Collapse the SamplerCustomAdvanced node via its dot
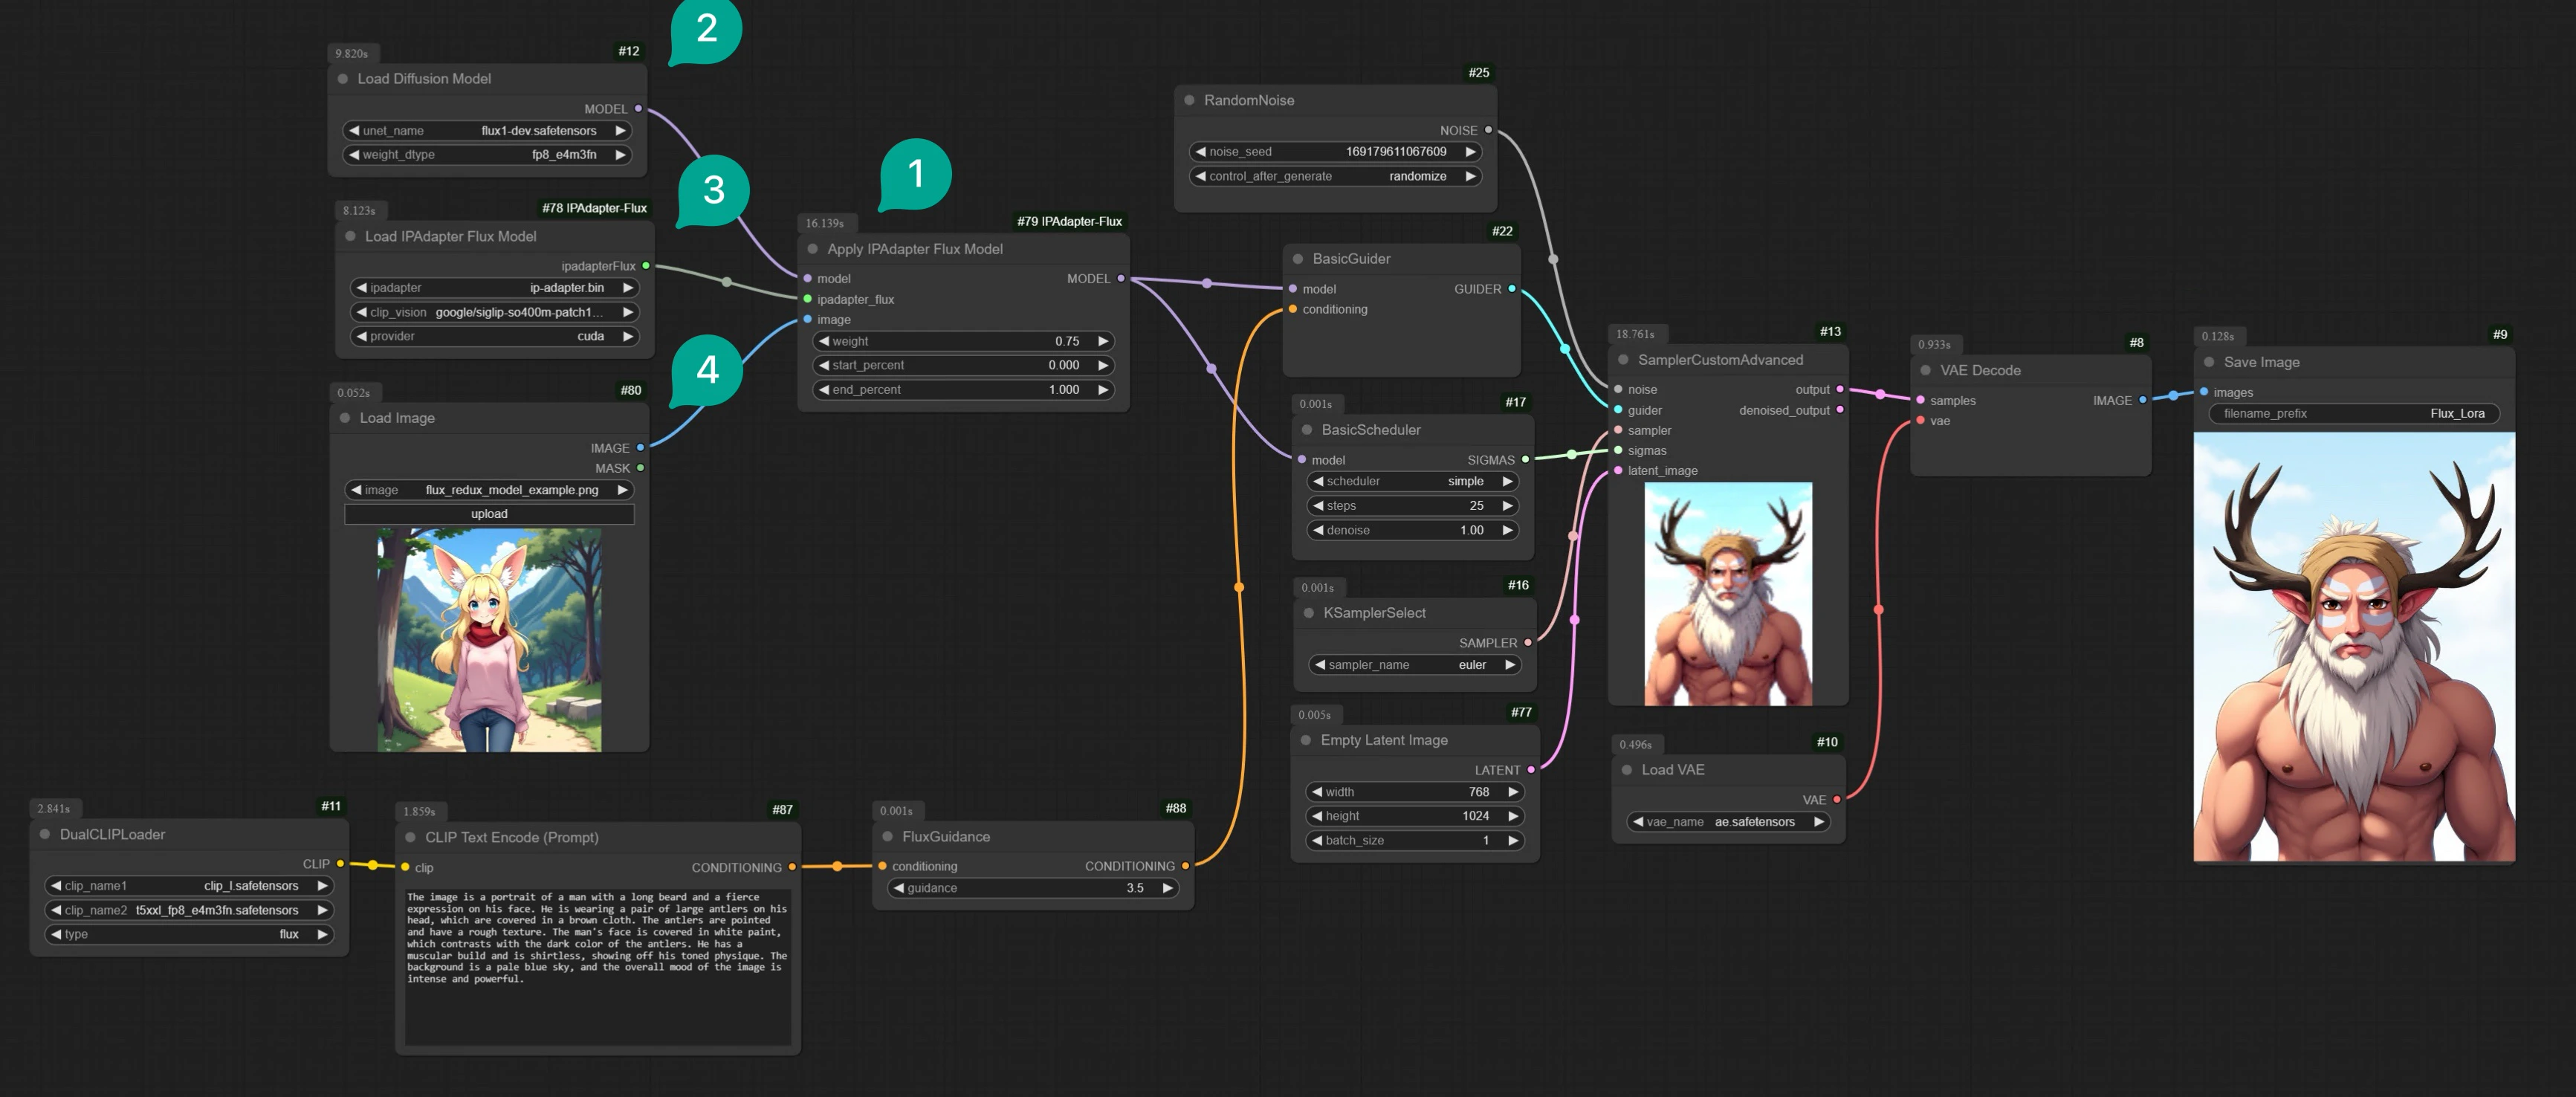 tap(1623, 360)
